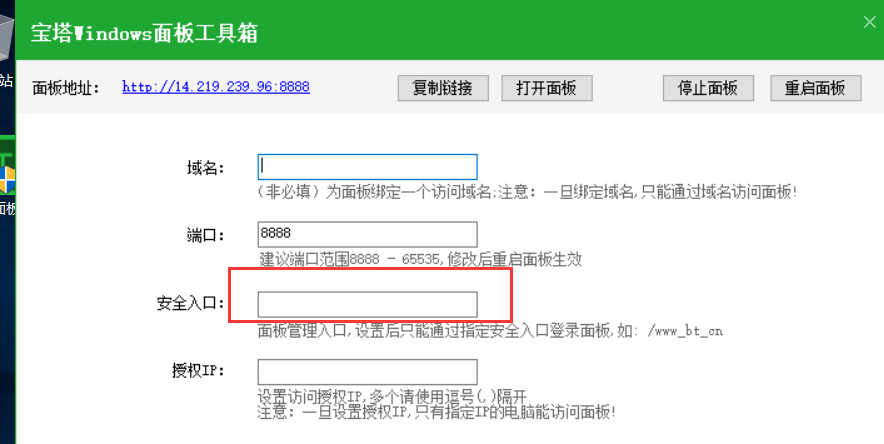
Task: Click the hint 设置访问授权IP,多个请使用逗号
Action: 392,396
